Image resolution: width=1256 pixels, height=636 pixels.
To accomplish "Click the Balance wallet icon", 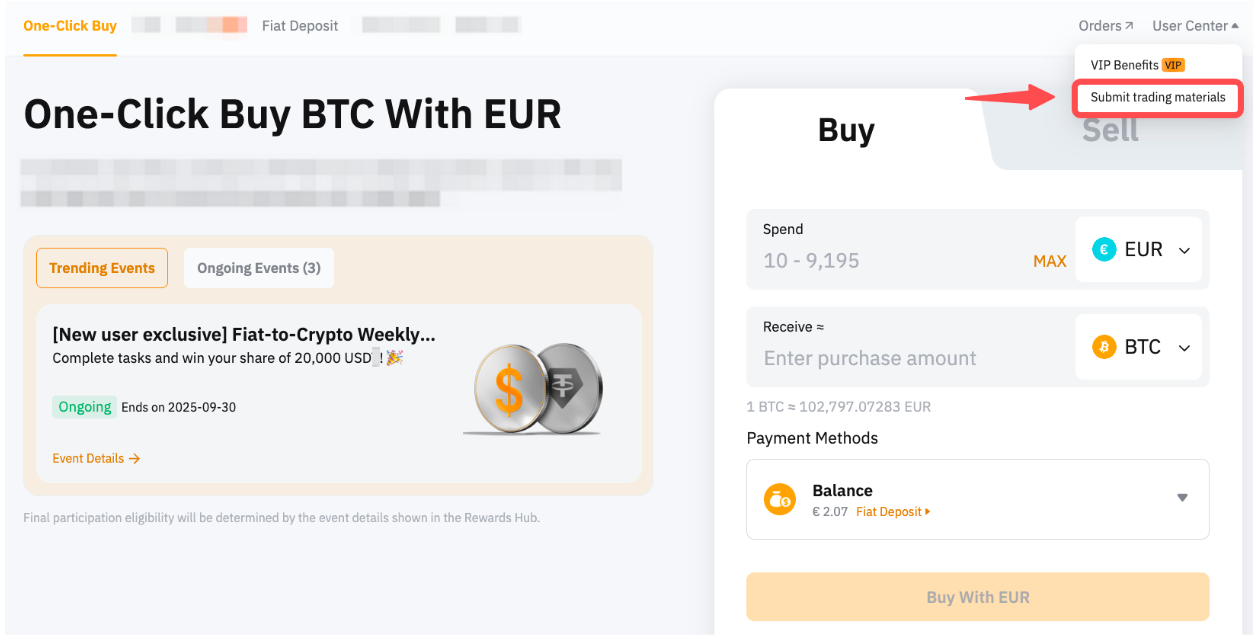I will click(x=780, y=499).
